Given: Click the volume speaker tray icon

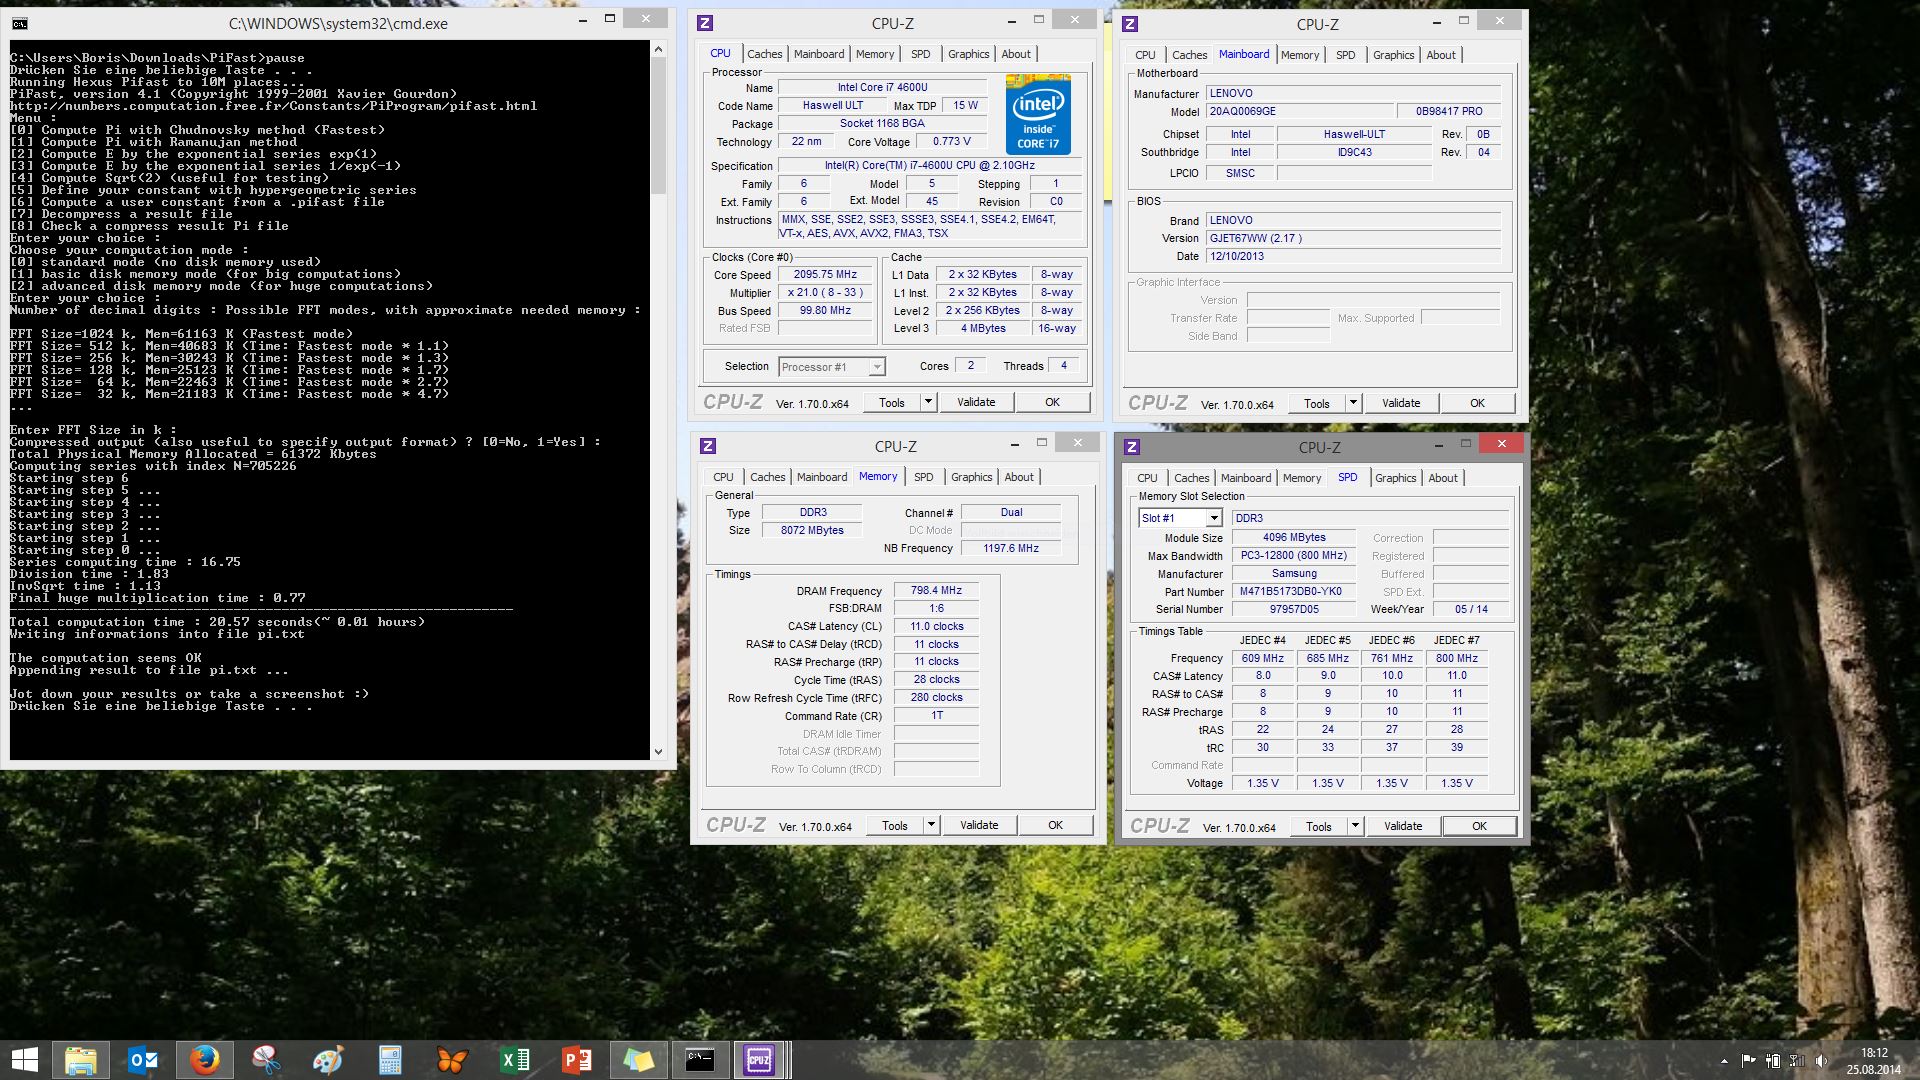Looking at the screenshot, I should [x=1821, y=1061].
